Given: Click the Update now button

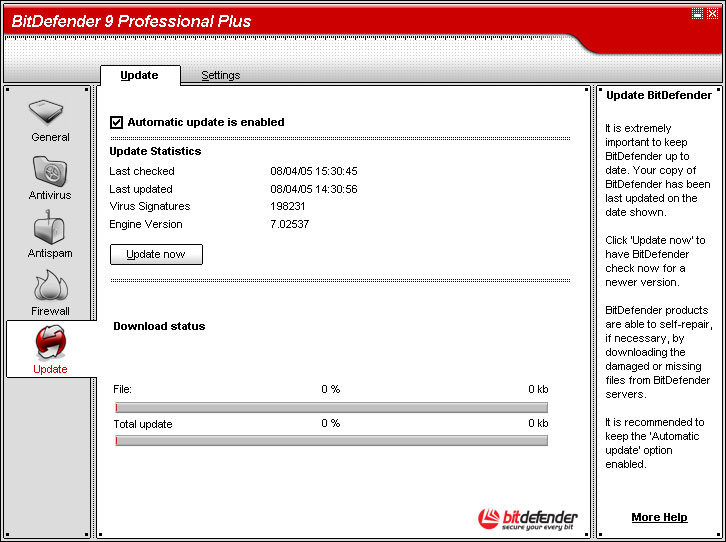Looking at the screenshot, I should (x=156, y=255).
